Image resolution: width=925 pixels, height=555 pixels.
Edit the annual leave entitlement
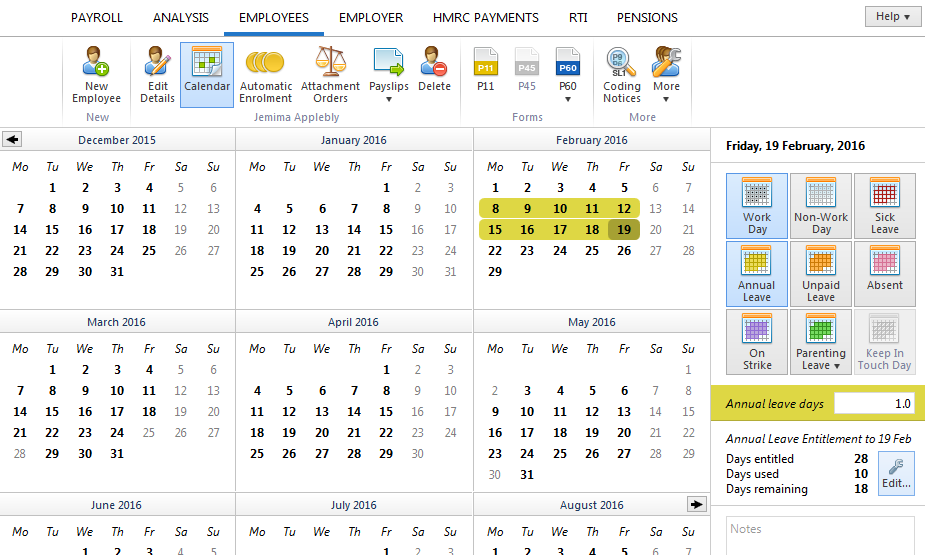[x=896, y=473]
